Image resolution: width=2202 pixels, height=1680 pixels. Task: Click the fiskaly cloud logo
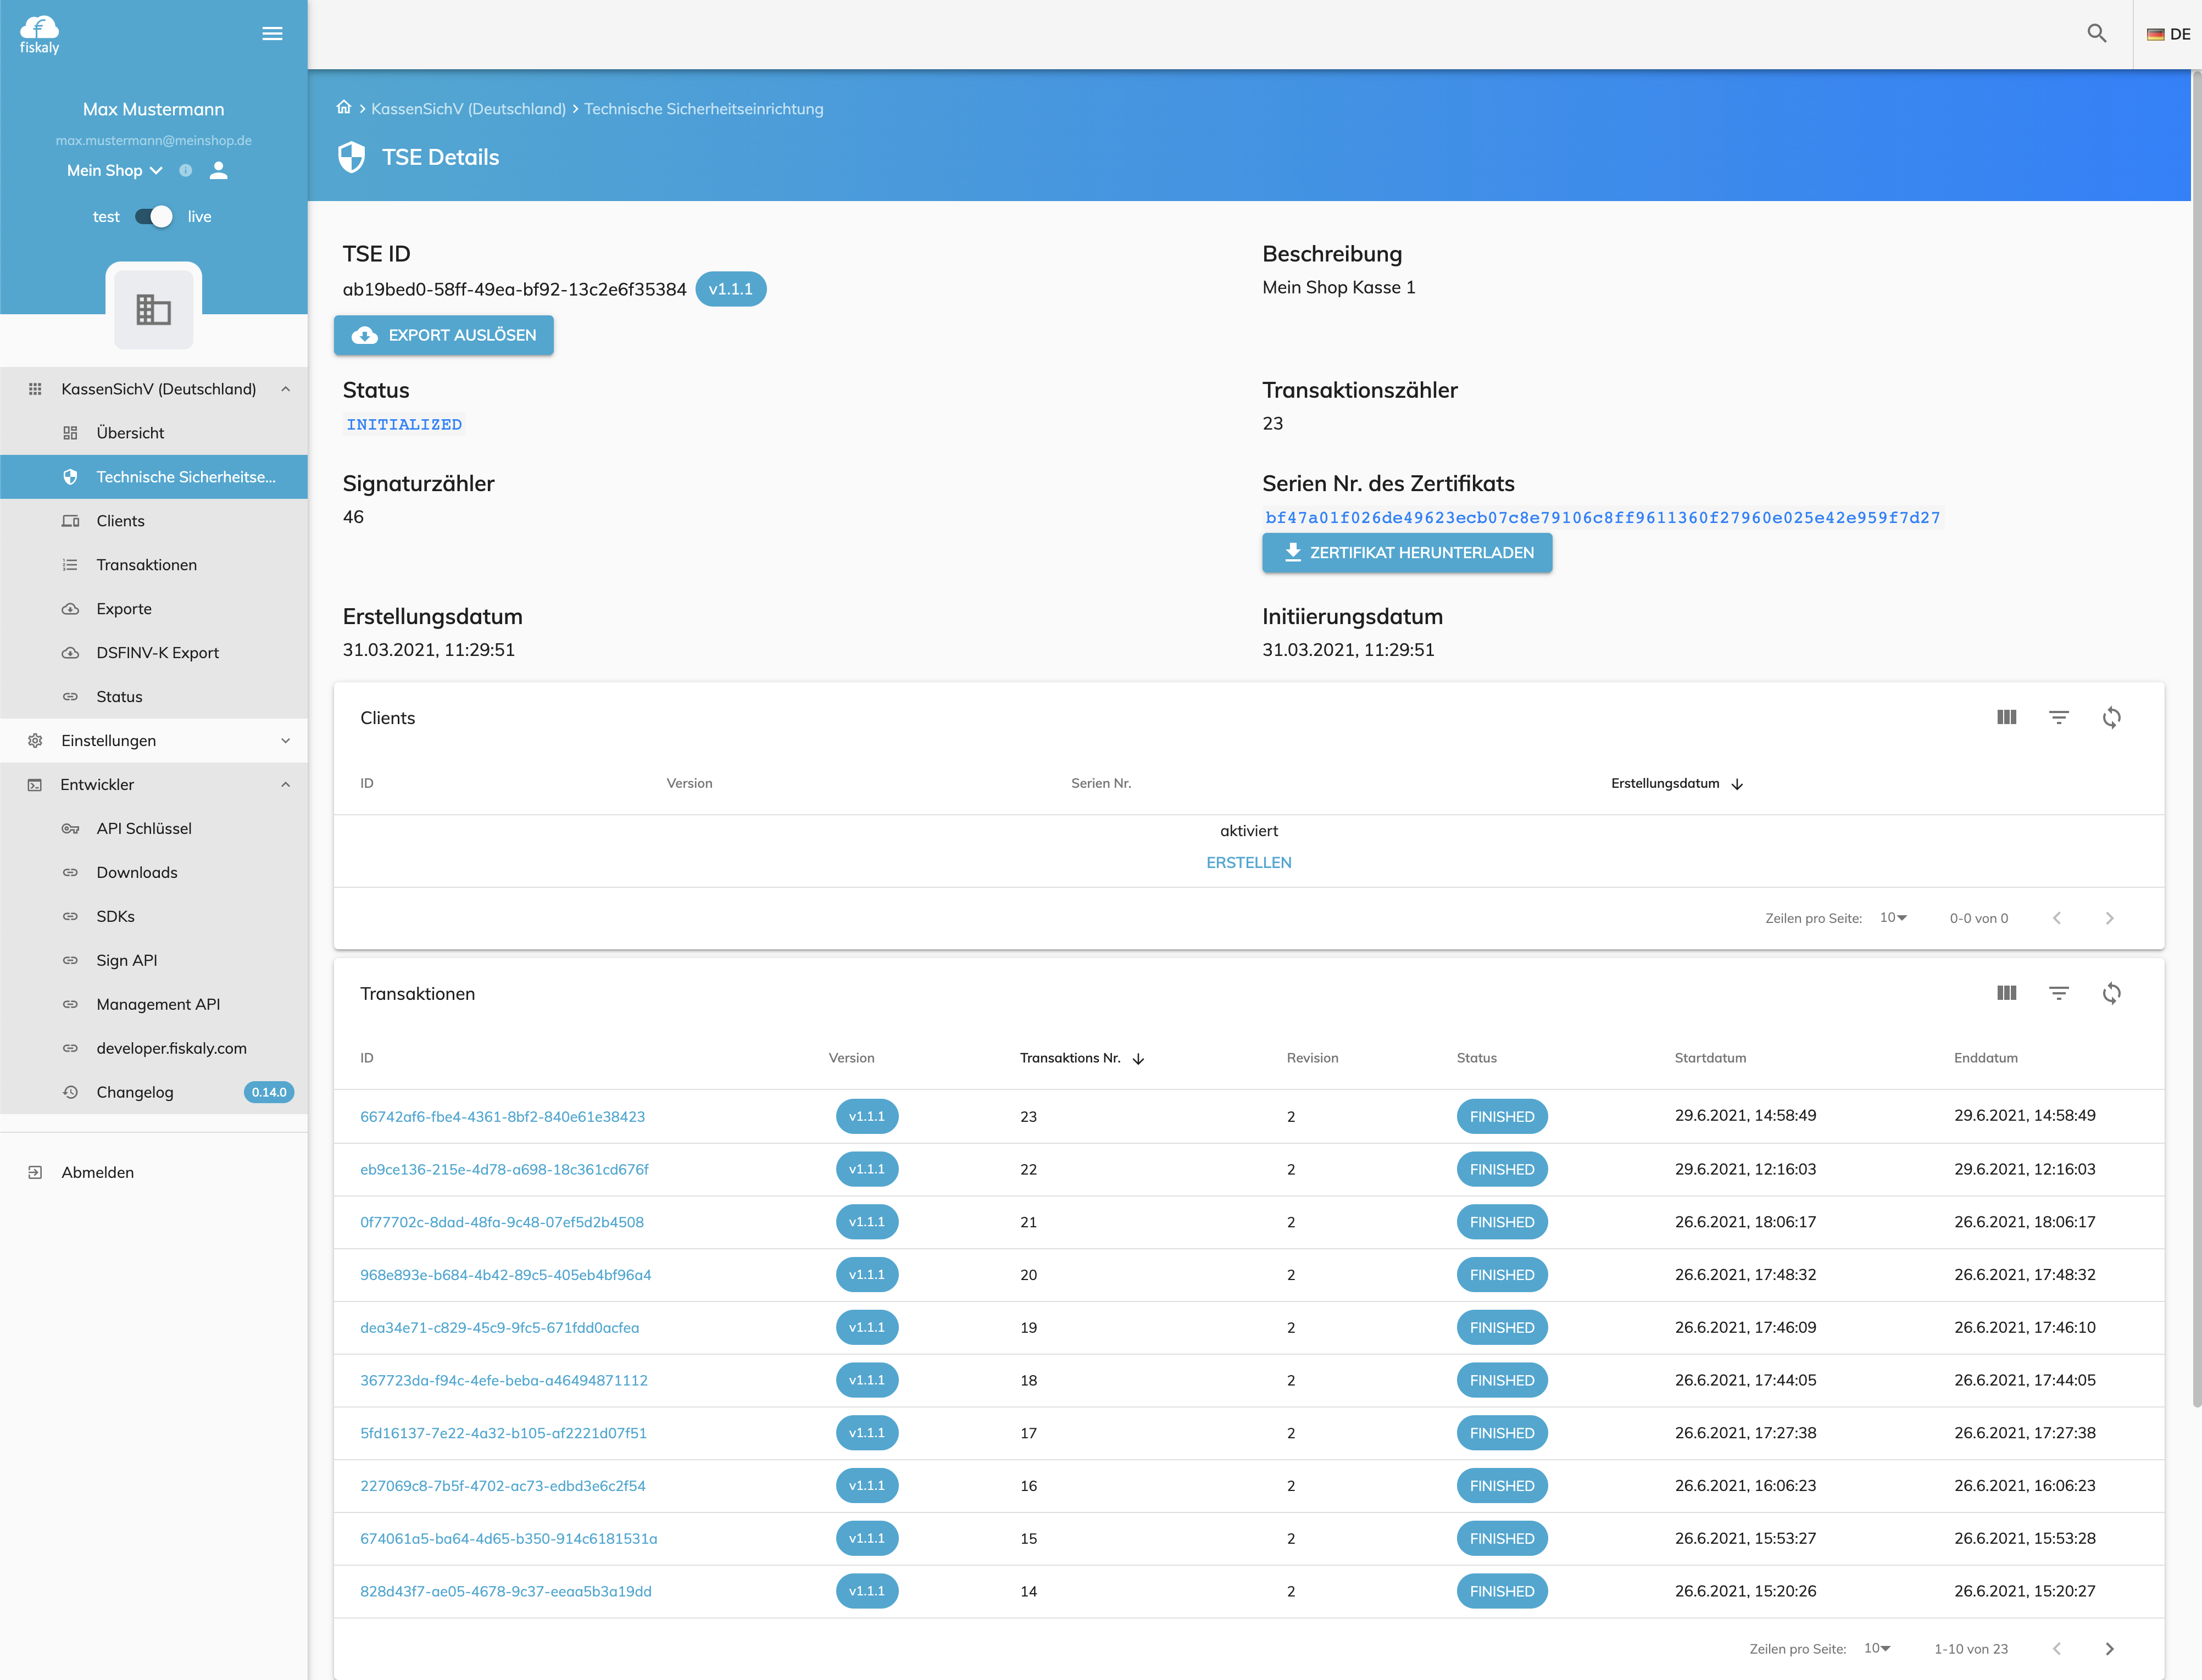39,32
